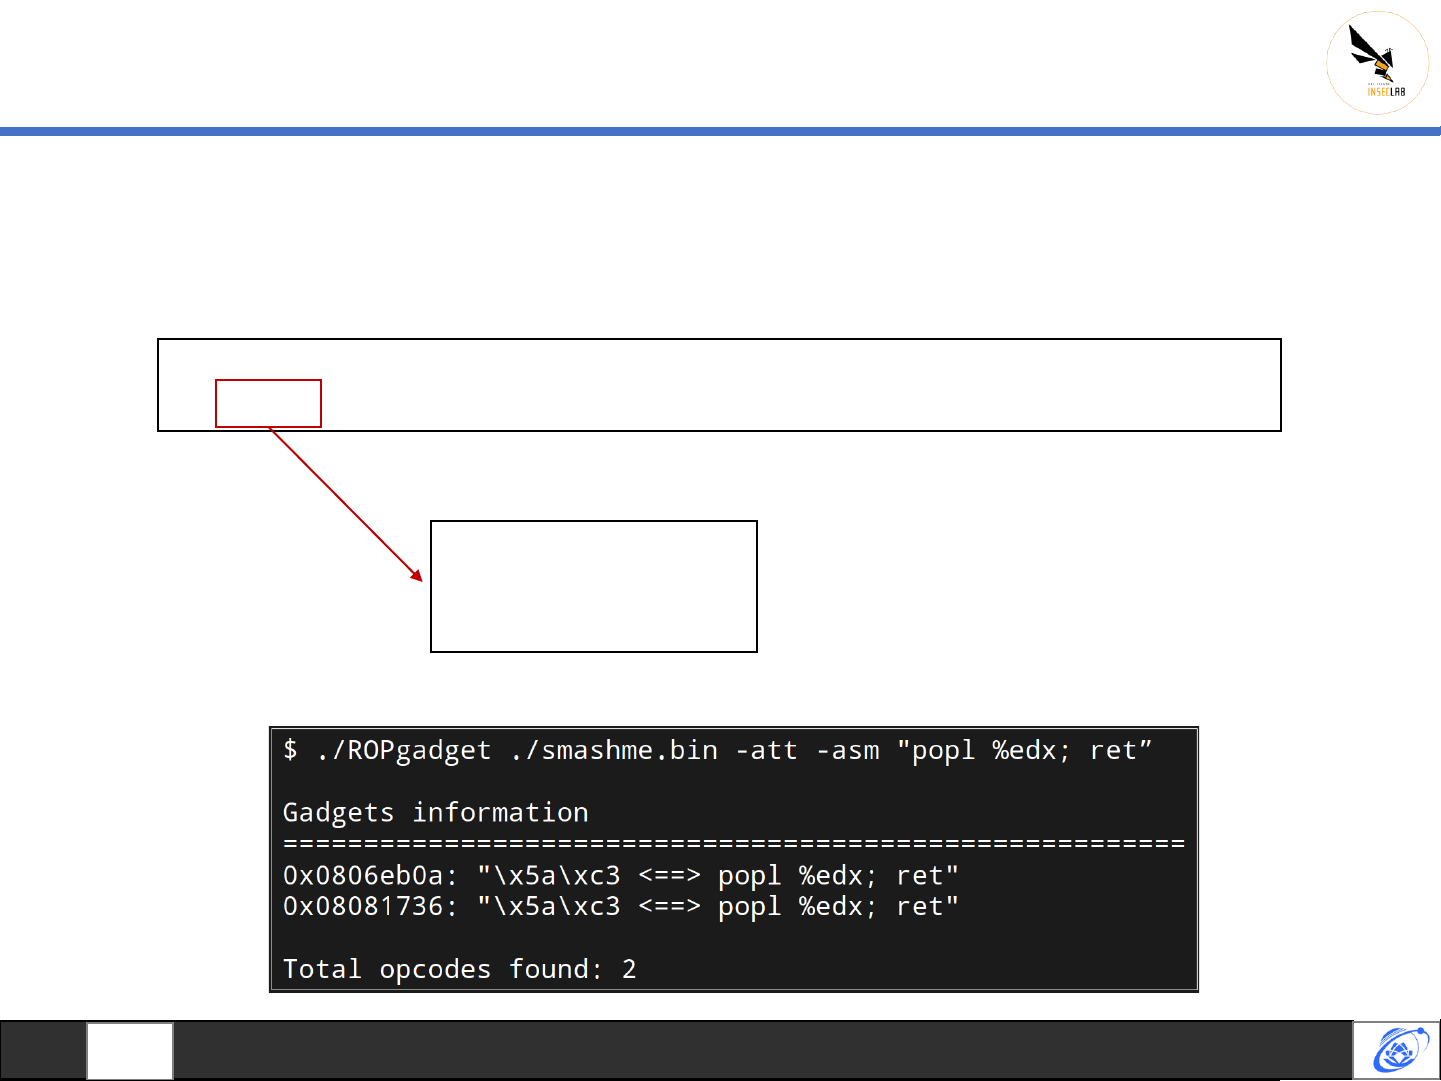
Task: Click the red arrowhead tip
Action: pos(418,577)
